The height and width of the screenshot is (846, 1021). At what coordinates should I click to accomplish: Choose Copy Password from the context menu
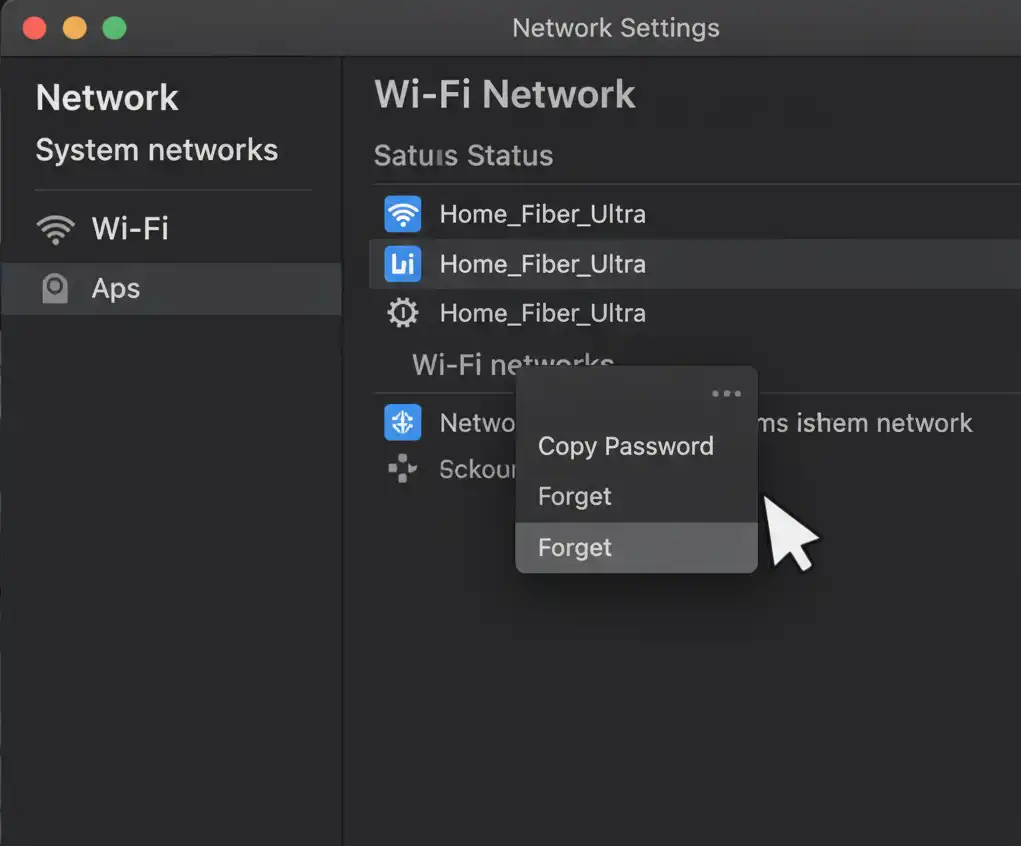[x=626, y=446]
